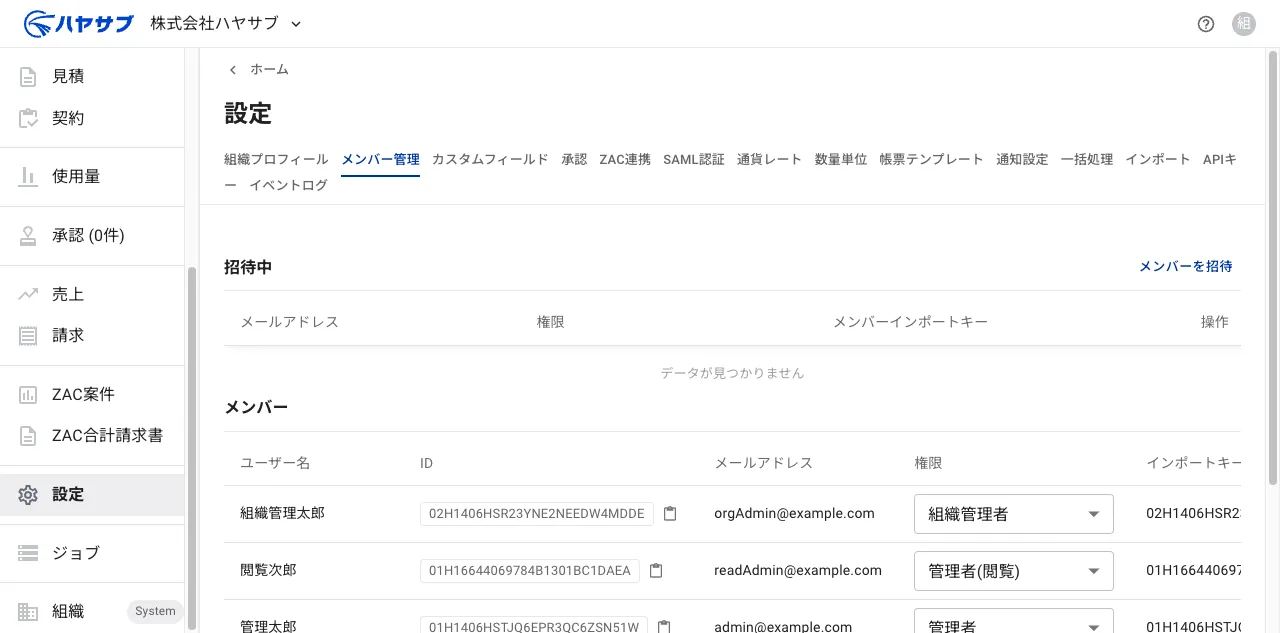Switch to the ZAC連携 tab
Viewport: 1280px width, 633px height.
coord(625,159)
